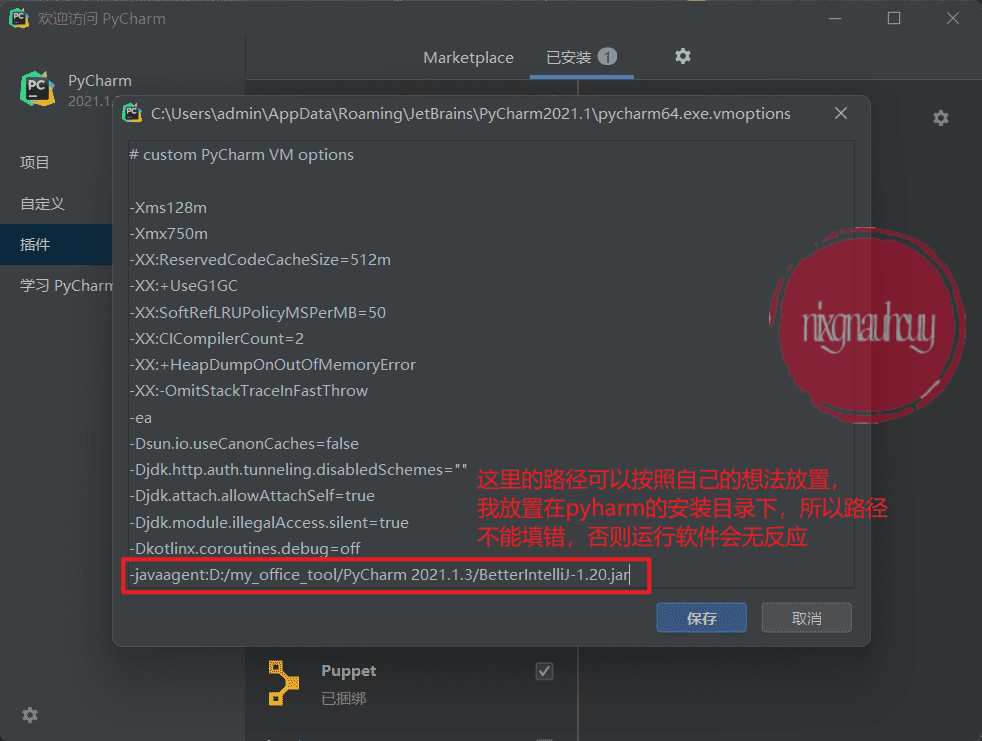This screenshot has width=982, height=741.
Task: Minimize the PyCharm welcome window
Action: 835,18
